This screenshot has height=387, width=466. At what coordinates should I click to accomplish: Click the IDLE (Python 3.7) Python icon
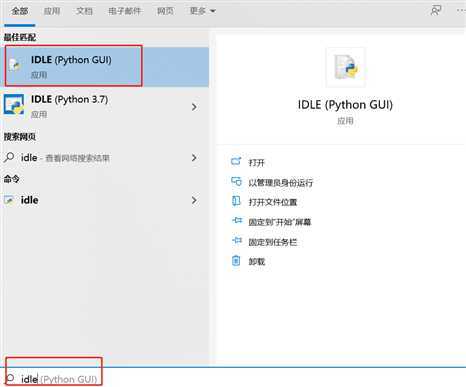click(14, 105)
